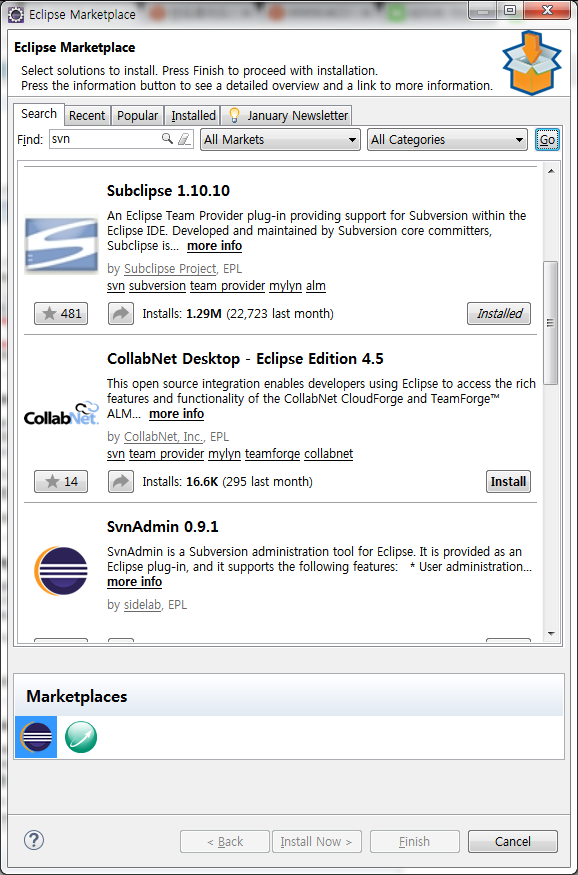The image size is (578, 875).
Task: Click the teamforge tag under CollabNet
Action: click(x=272, y=454)
